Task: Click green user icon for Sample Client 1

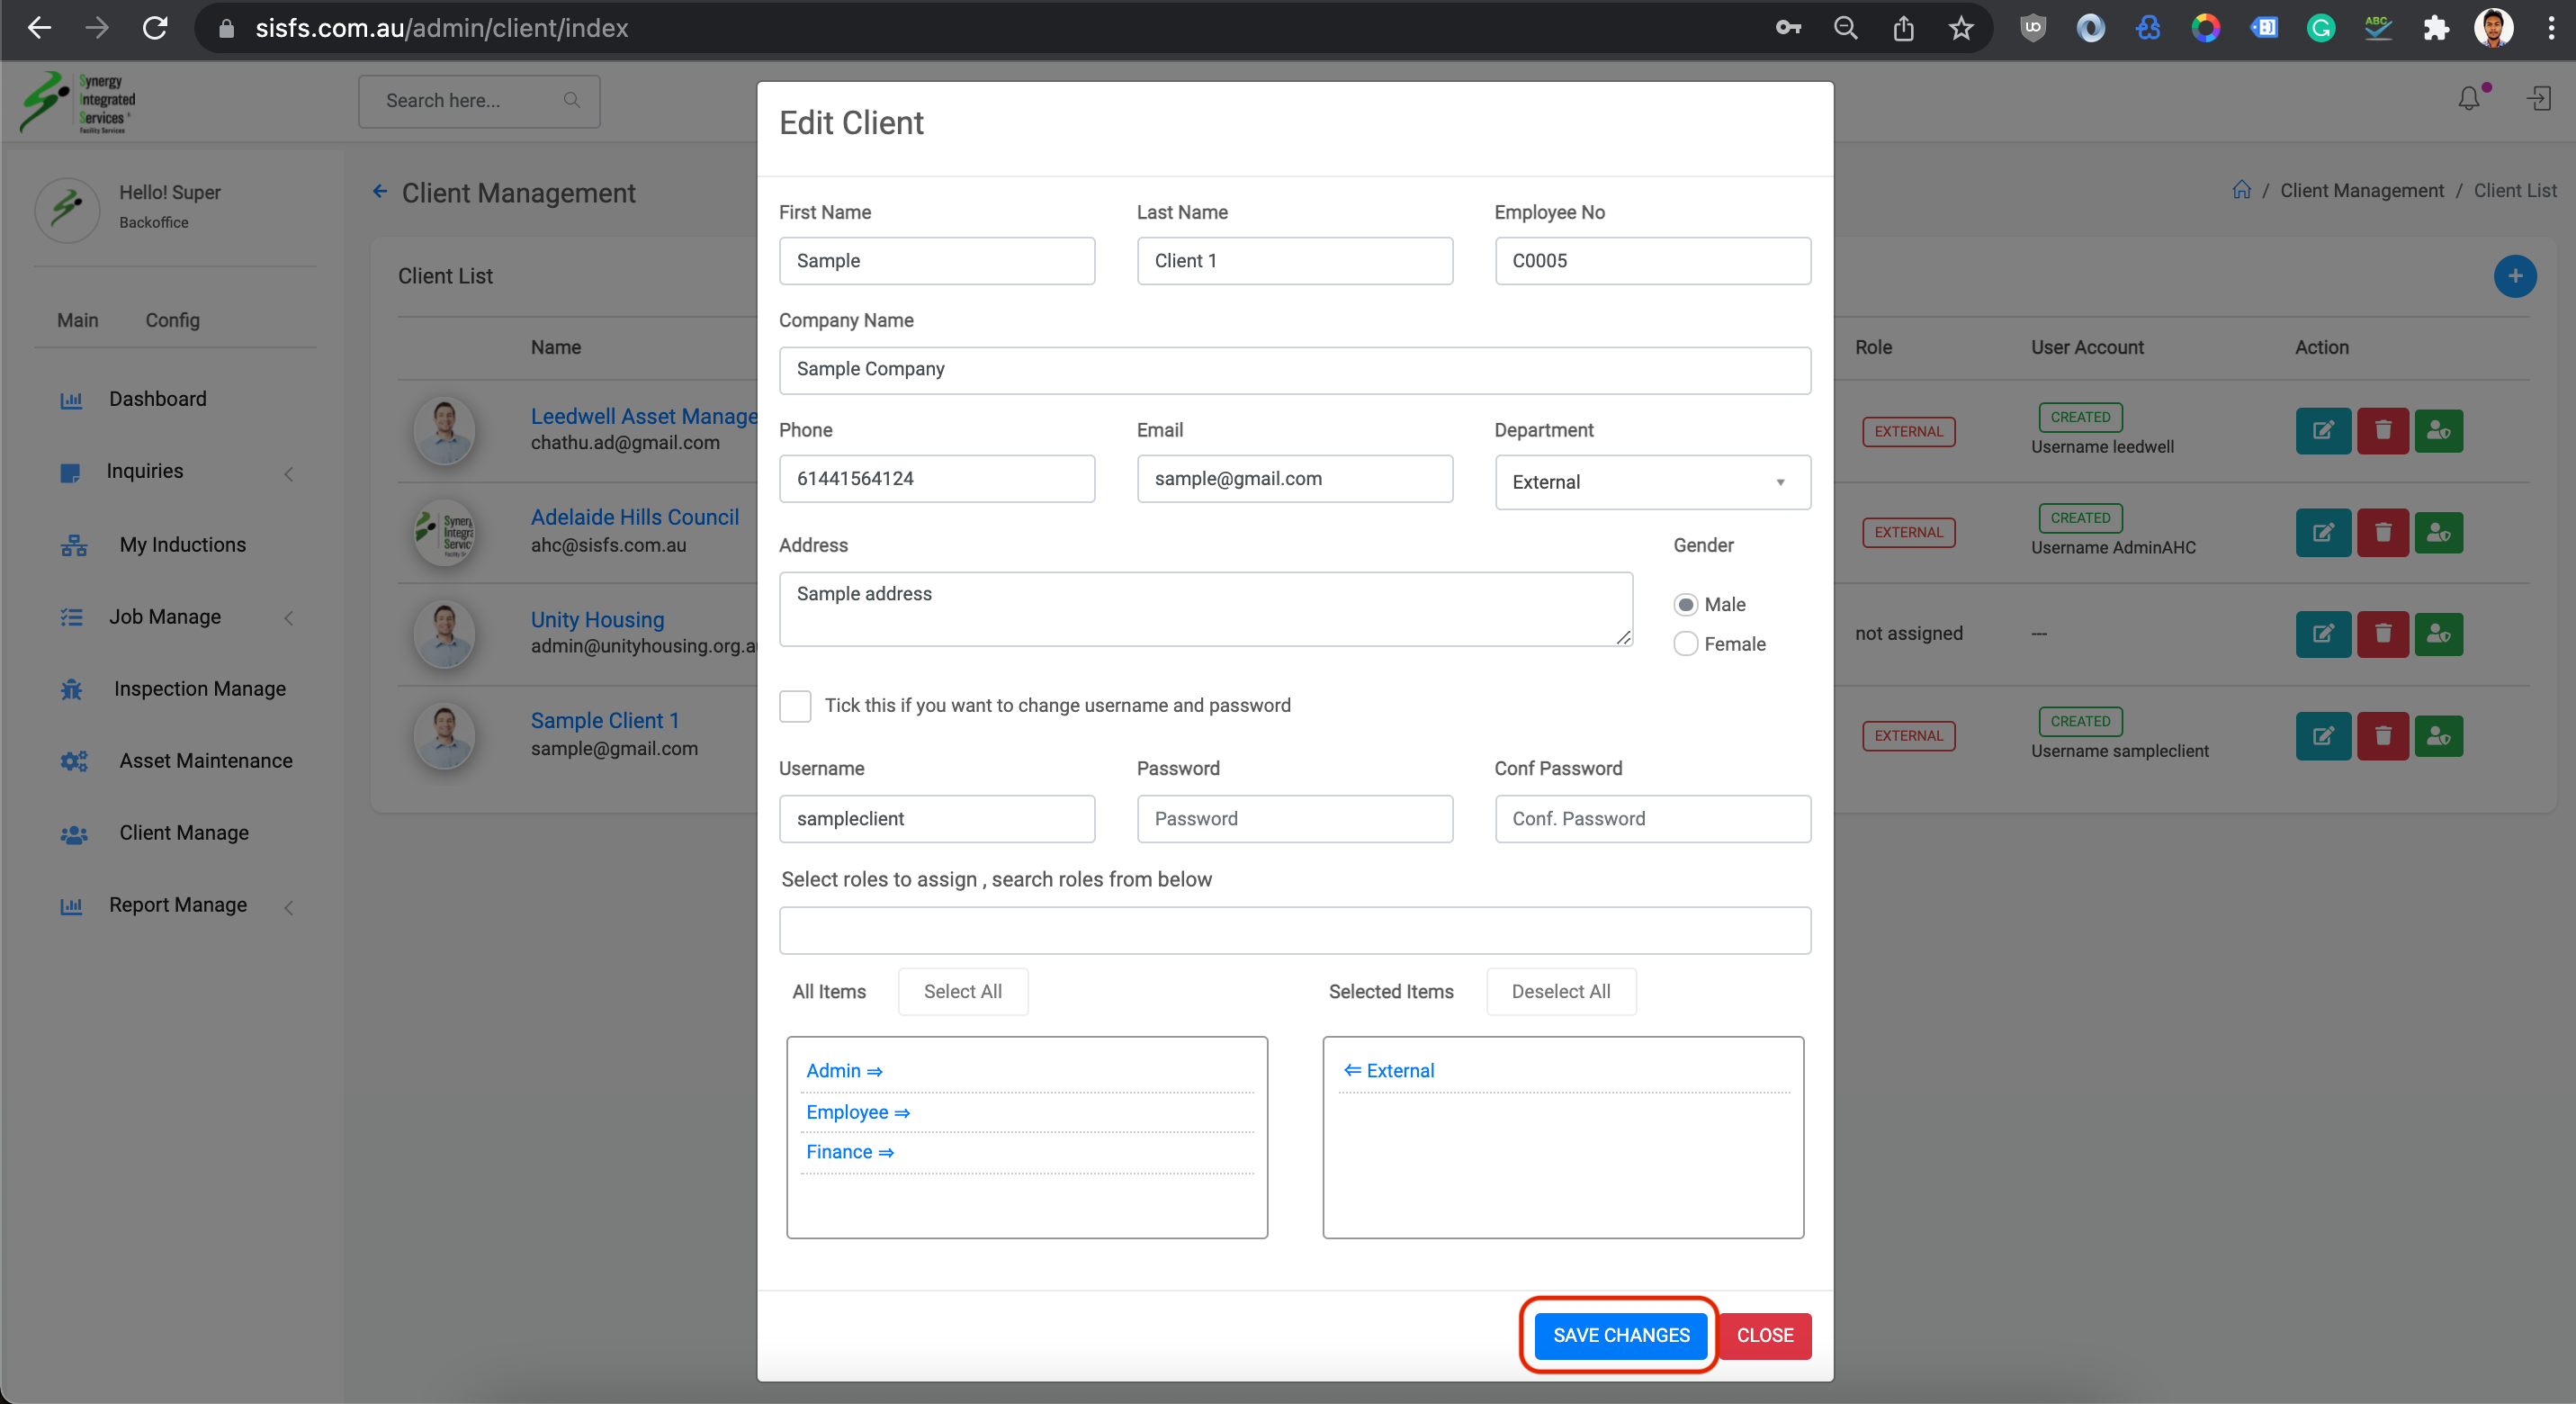Action: click(2438, 736)
